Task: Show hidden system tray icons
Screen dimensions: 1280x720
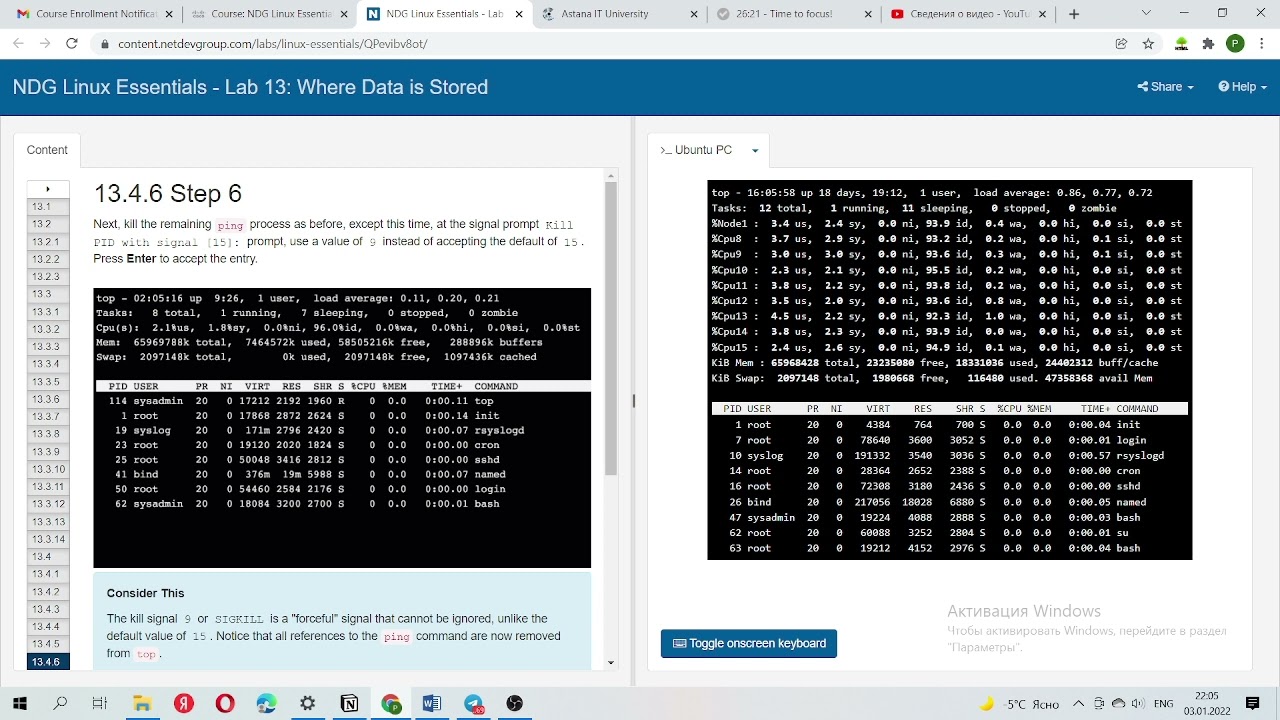Action: coord(1079,704)
